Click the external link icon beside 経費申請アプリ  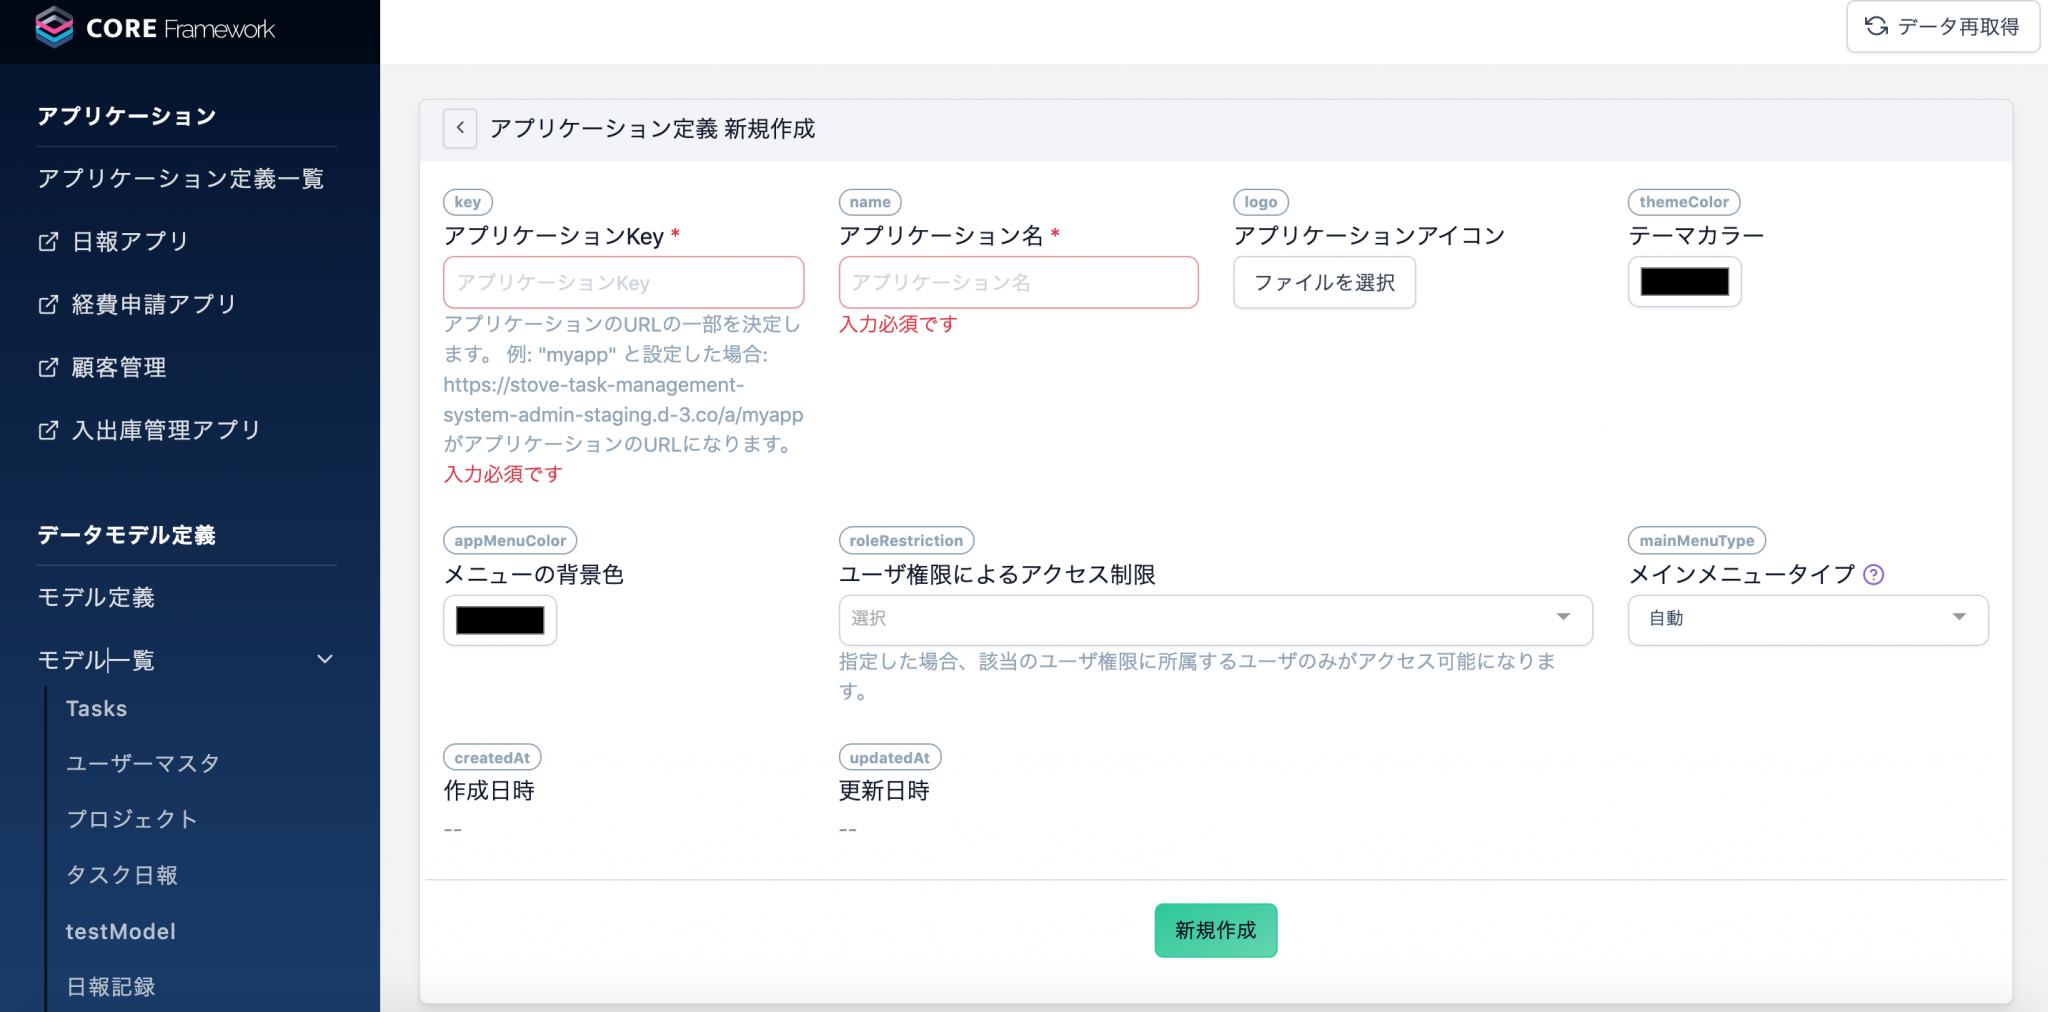click(x=47, y=304)
